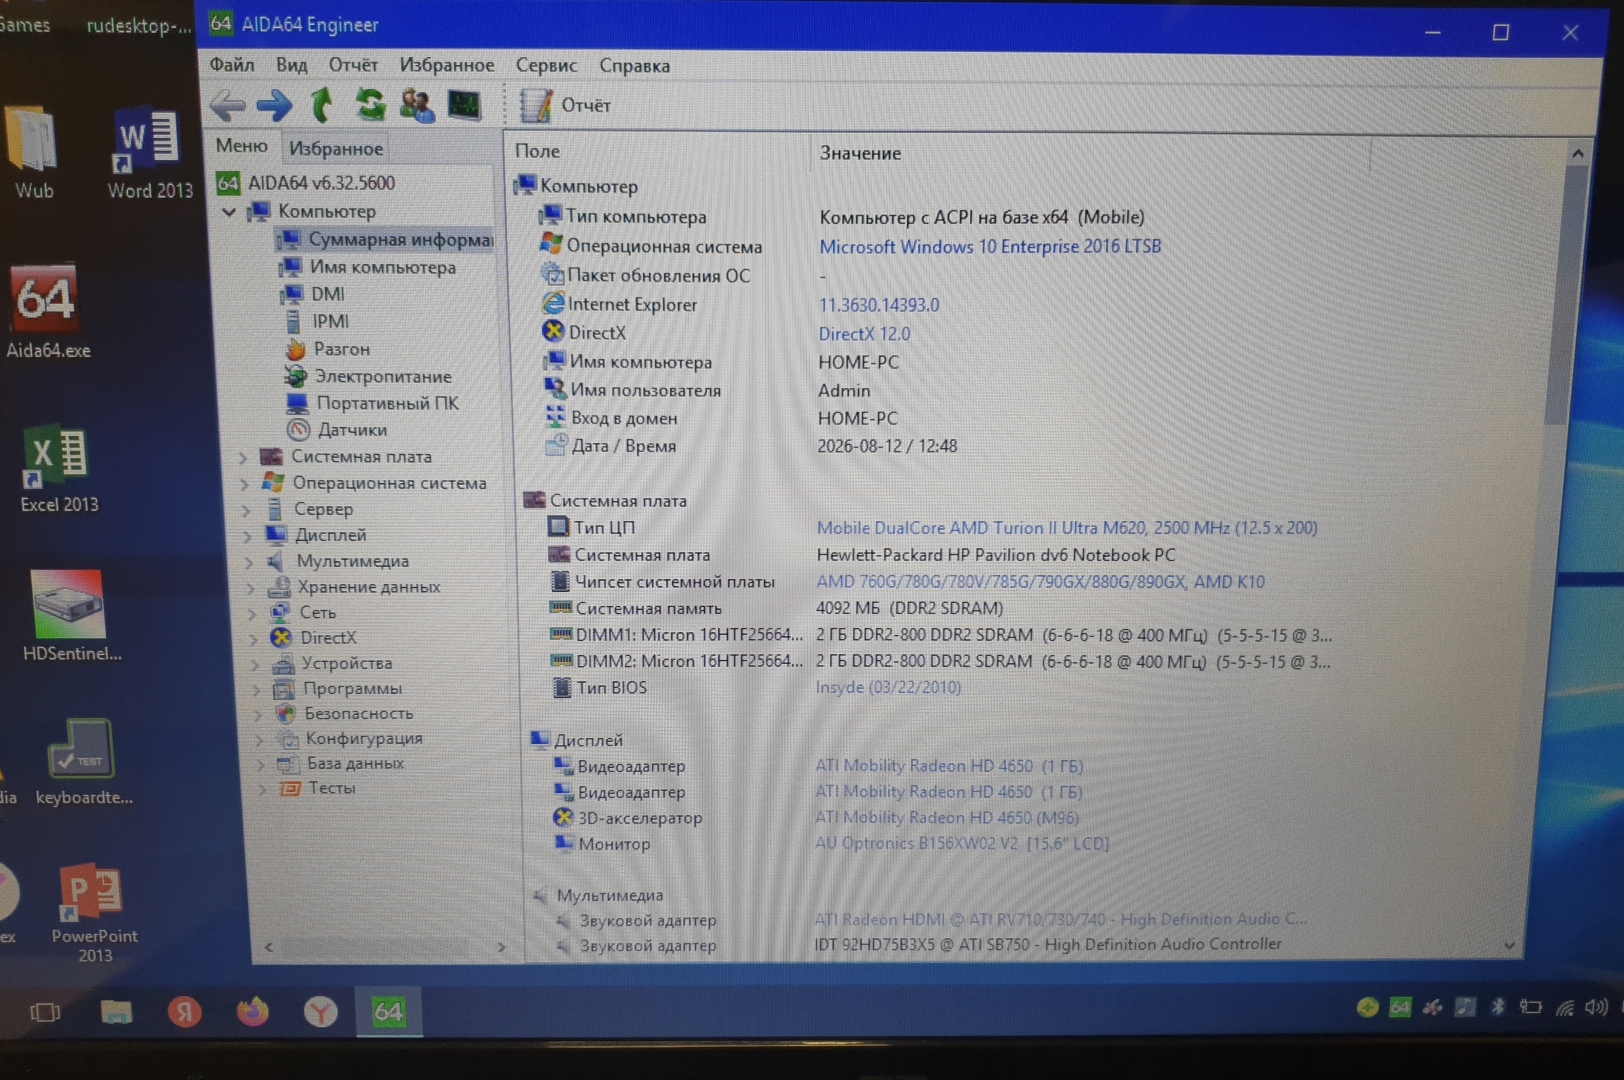Image resolution: width=1624 pixels, height=1080 pixels.
Task: Select the База данных tree item
Action: tap(342, 763)
